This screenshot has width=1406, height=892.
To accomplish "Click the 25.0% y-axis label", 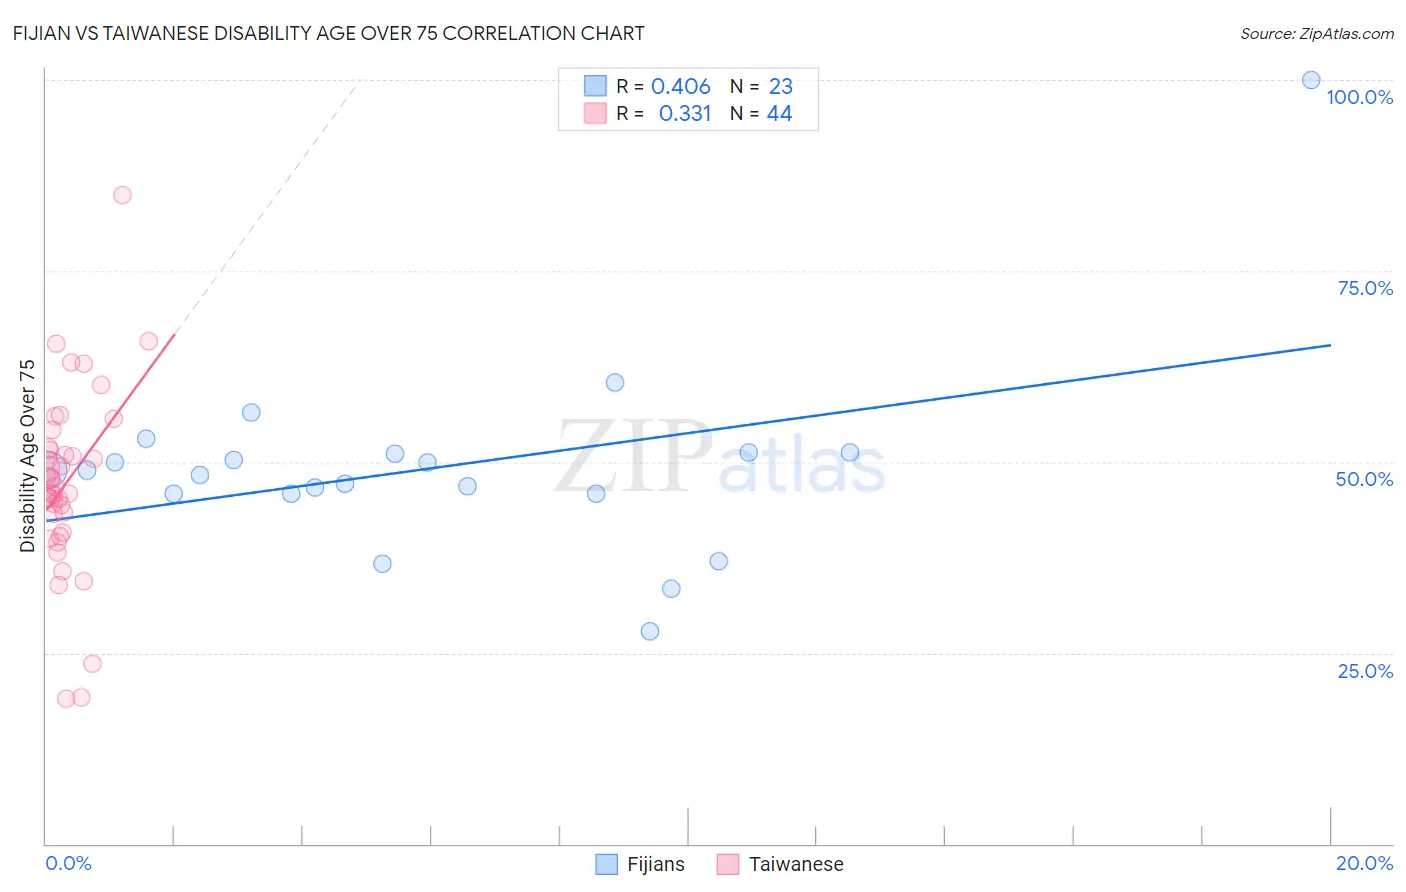I will coord(1365,671).
